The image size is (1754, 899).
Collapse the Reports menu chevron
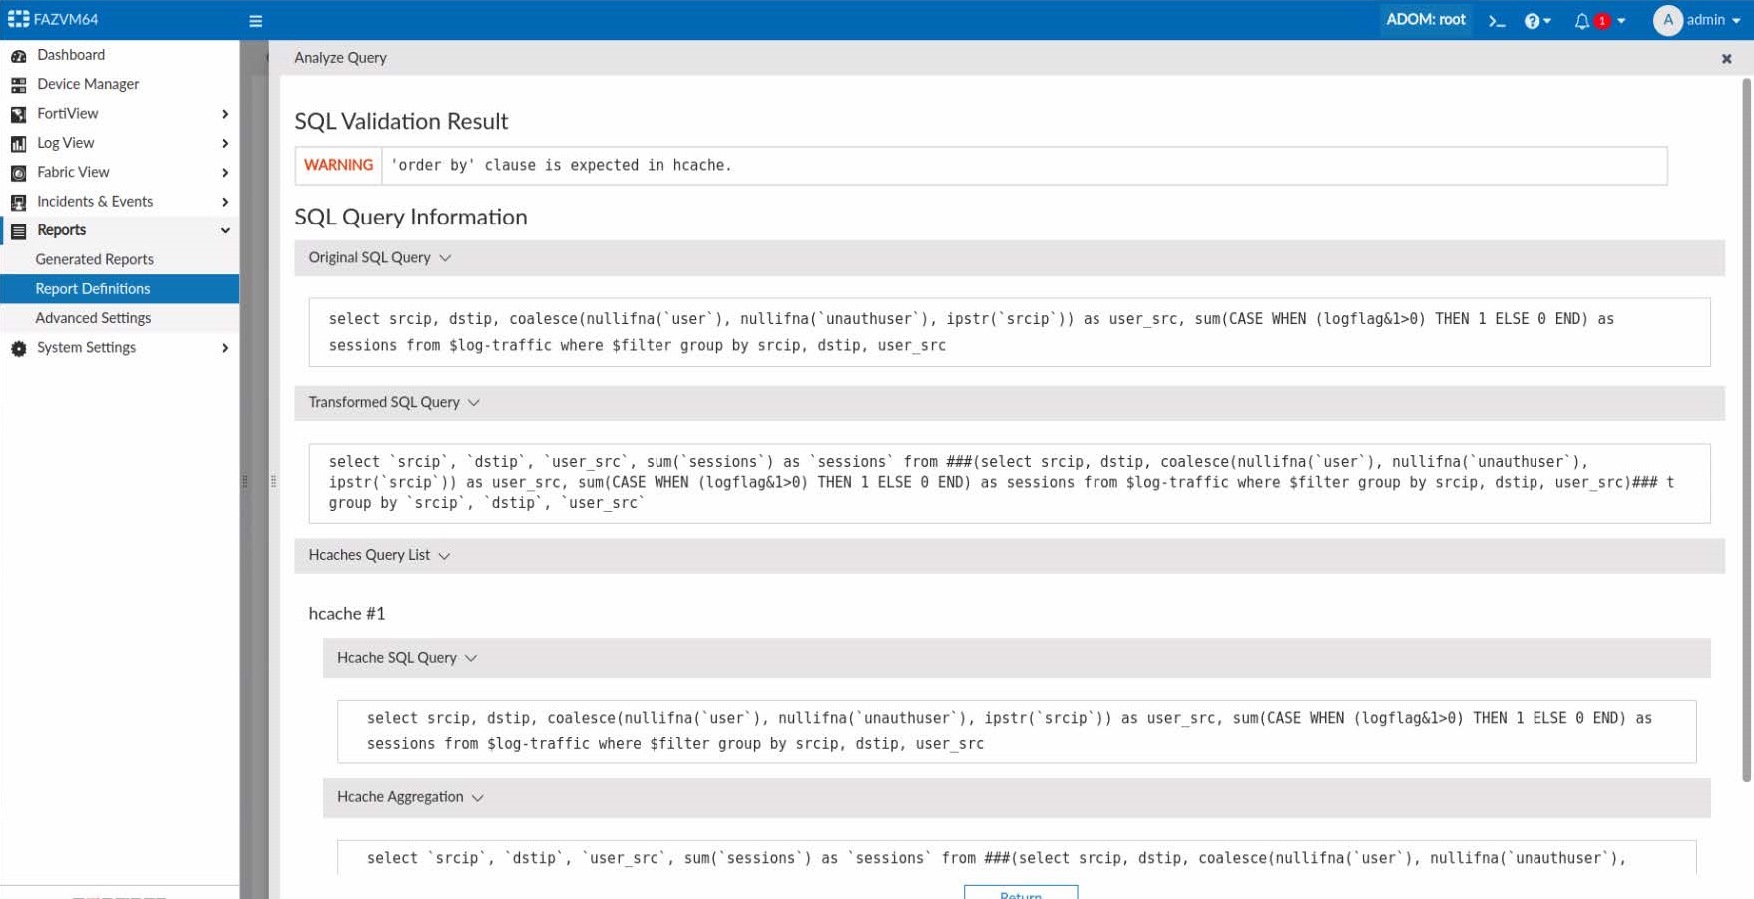[x=225, y=230]
